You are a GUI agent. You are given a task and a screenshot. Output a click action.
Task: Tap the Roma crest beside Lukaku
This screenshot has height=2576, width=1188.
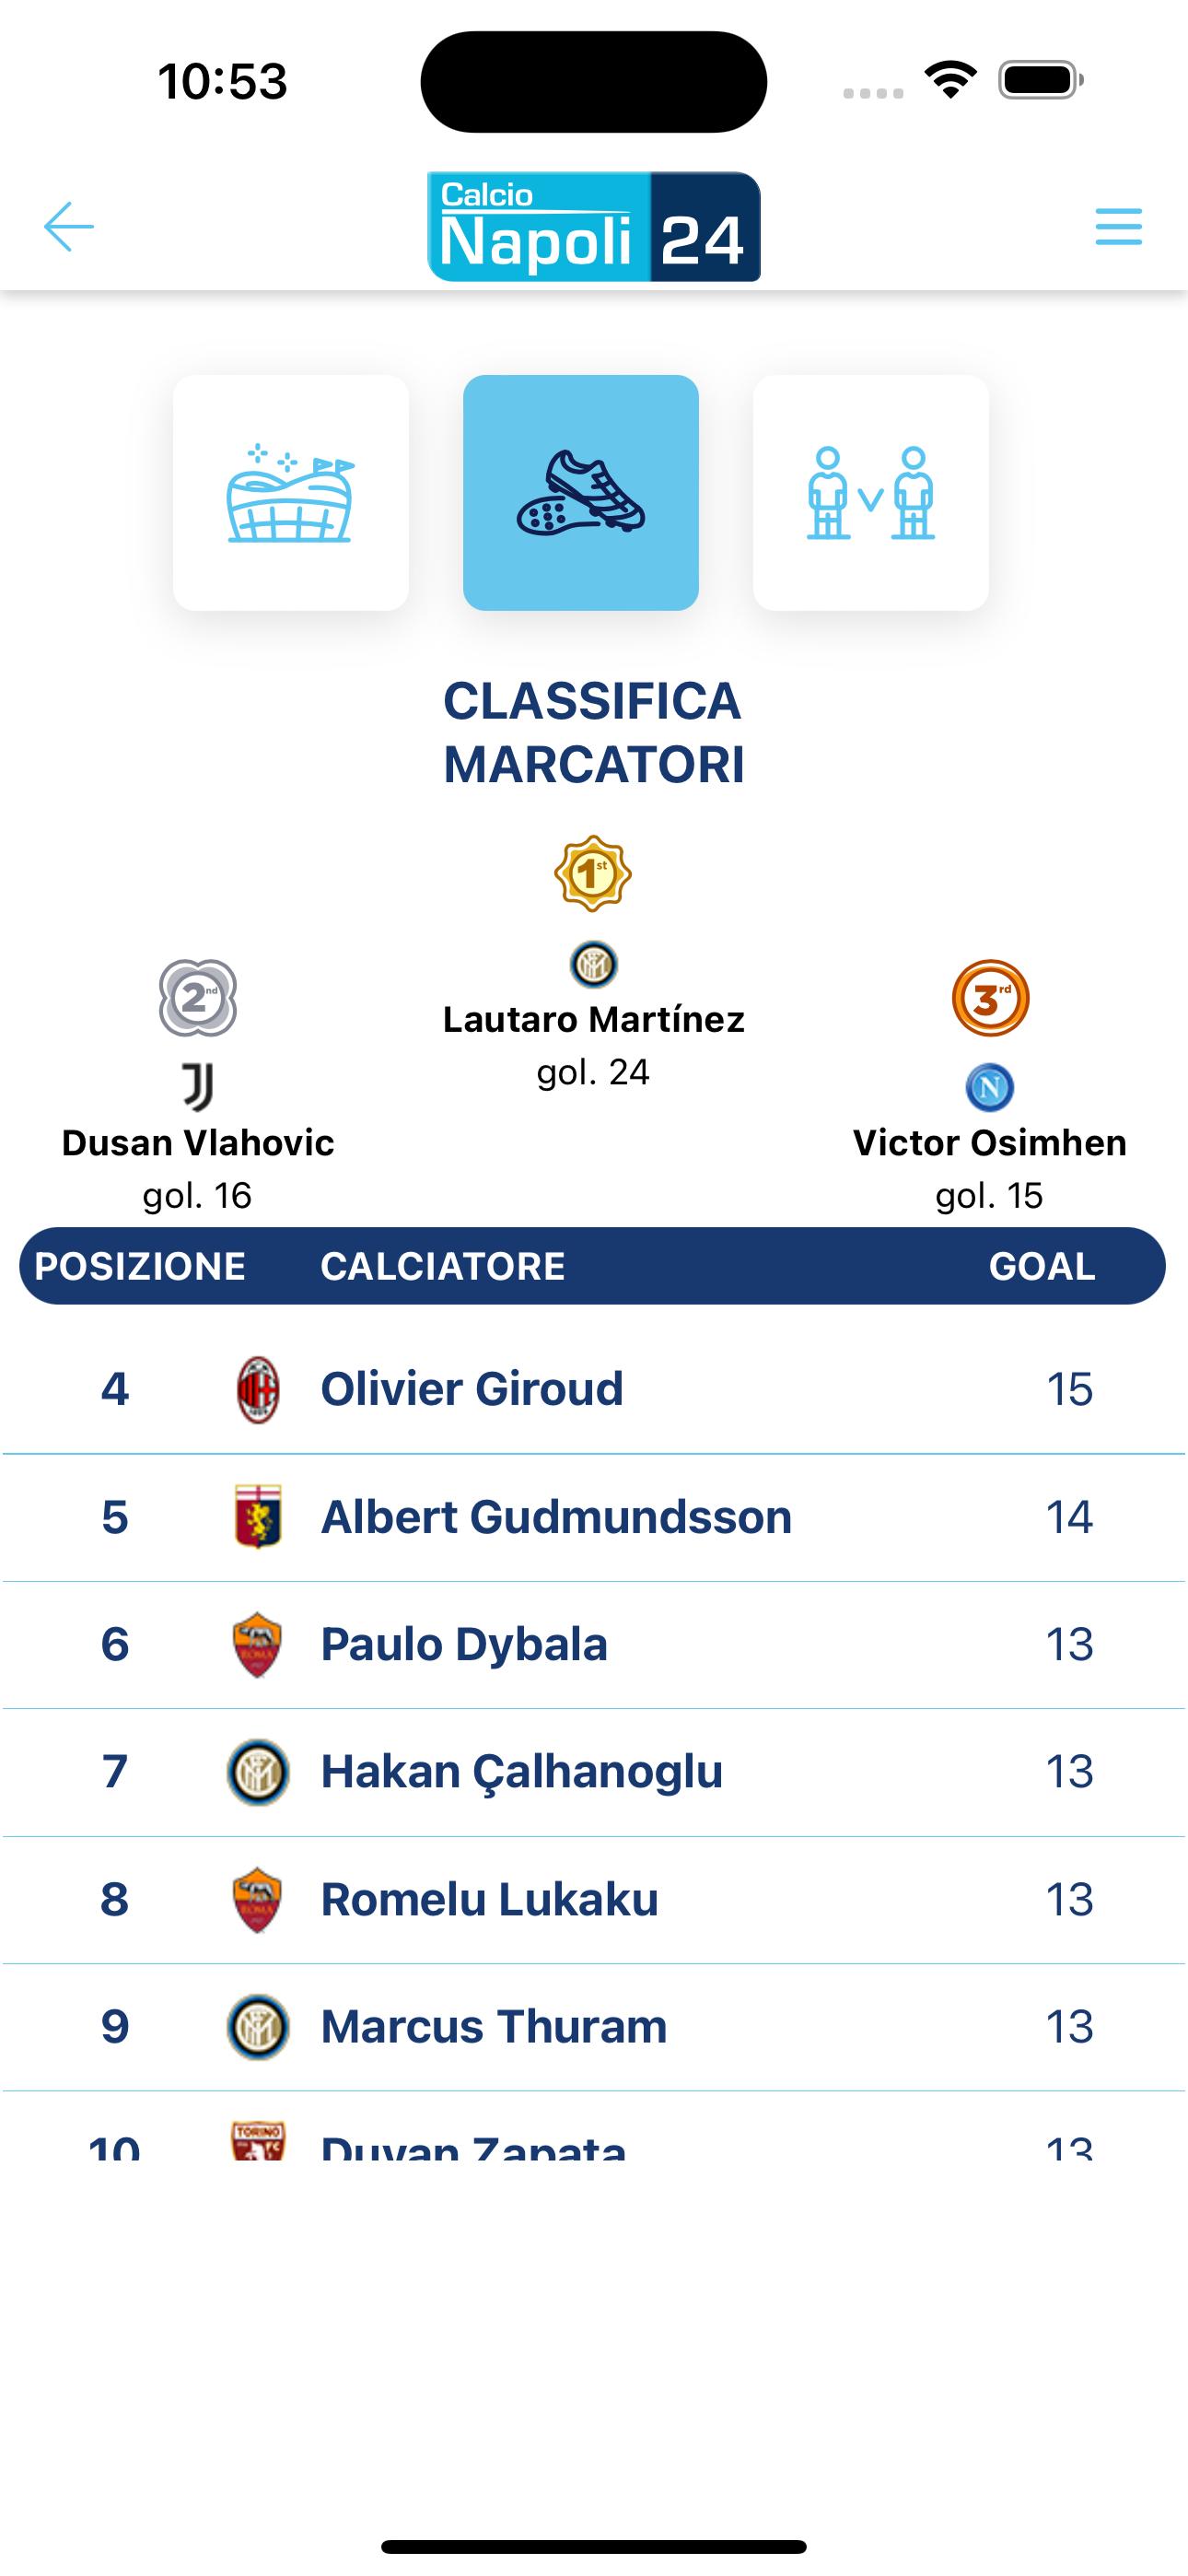pos(258,1899)
